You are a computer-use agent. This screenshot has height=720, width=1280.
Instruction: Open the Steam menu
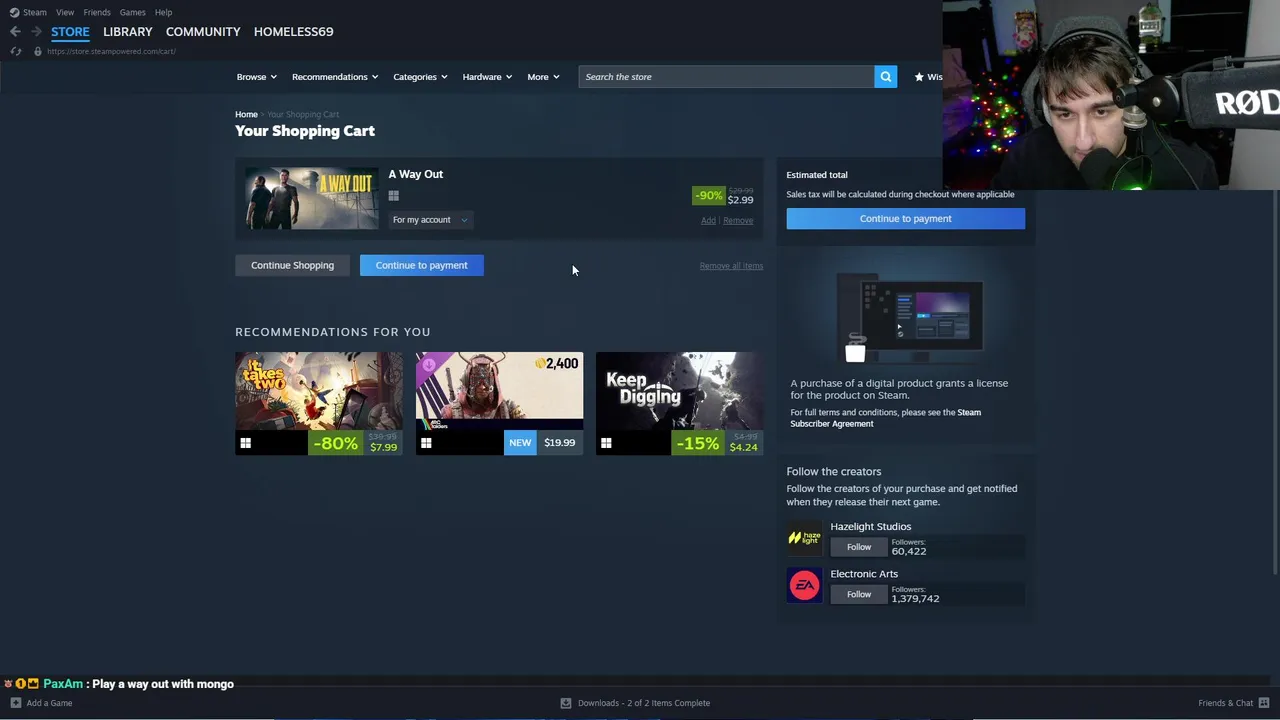tap(35, 12)
